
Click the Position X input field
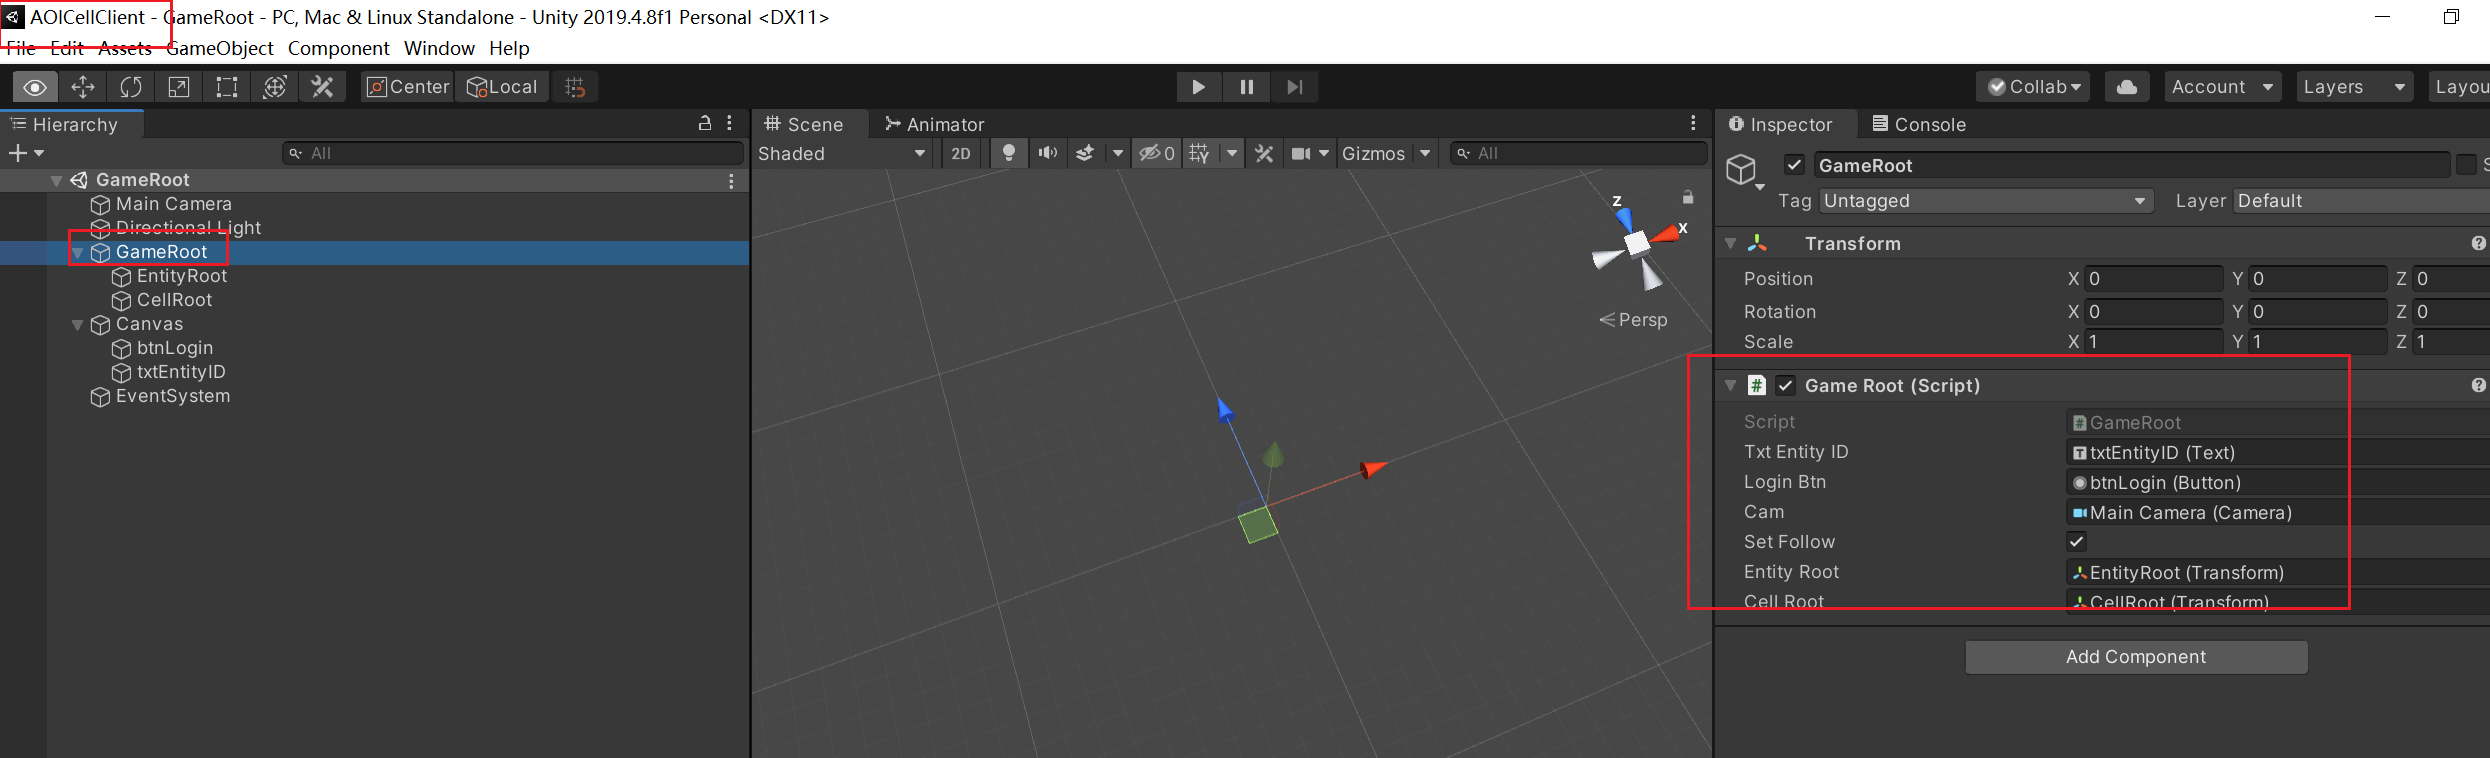(x=2153, y=279)
